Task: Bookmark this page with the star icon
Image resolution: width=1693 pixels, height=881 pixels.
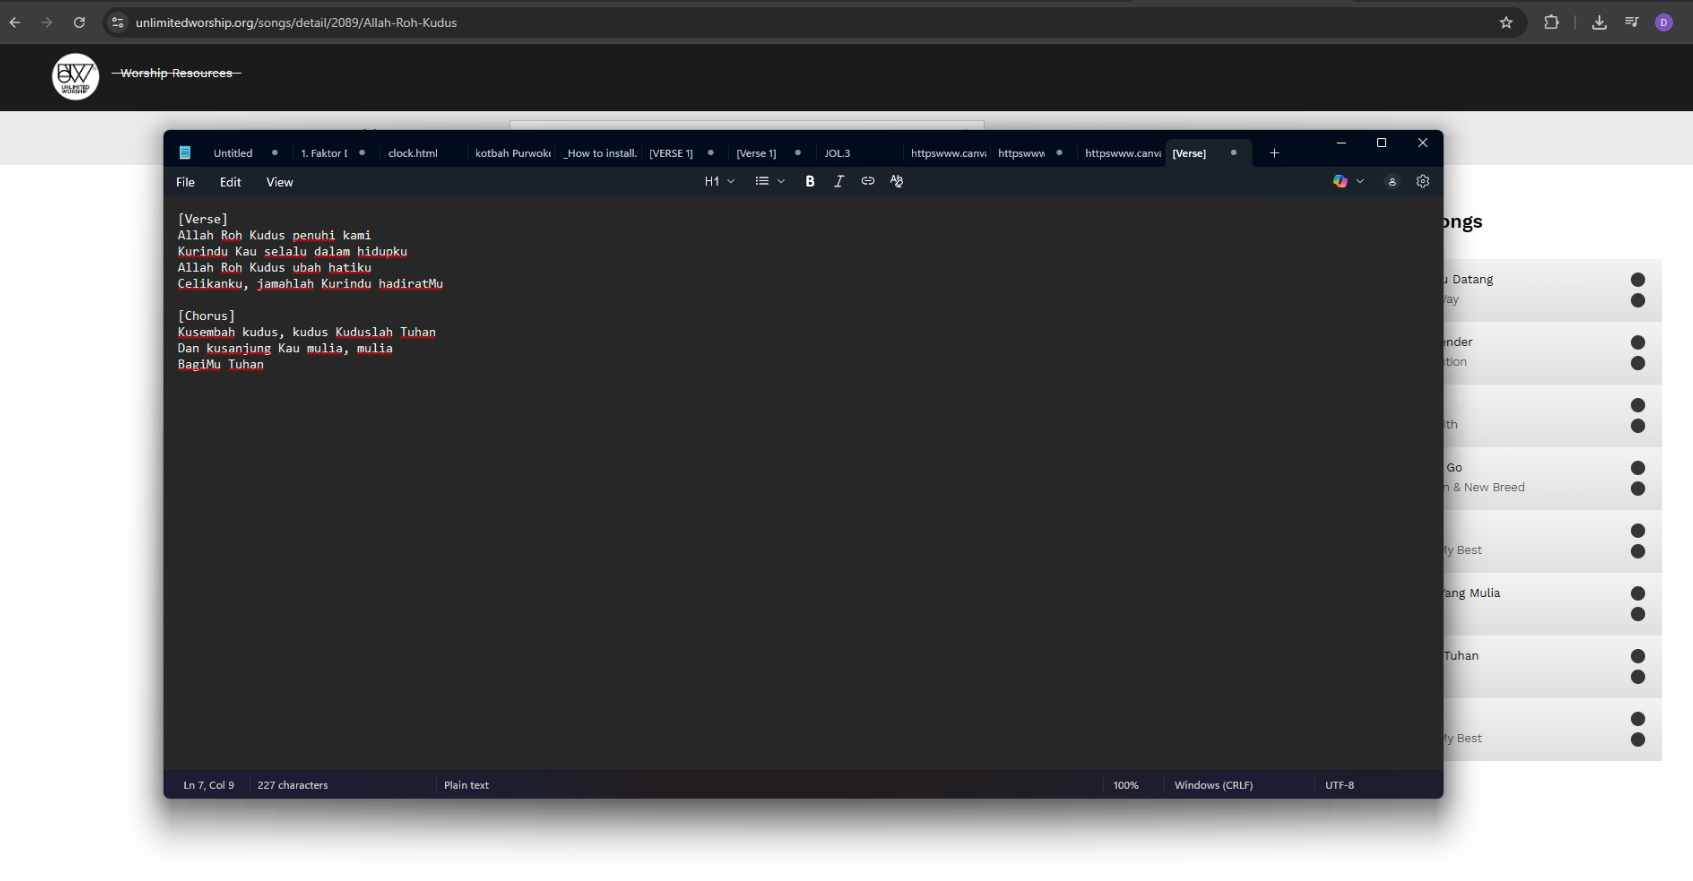Action: pos(1506,23)
